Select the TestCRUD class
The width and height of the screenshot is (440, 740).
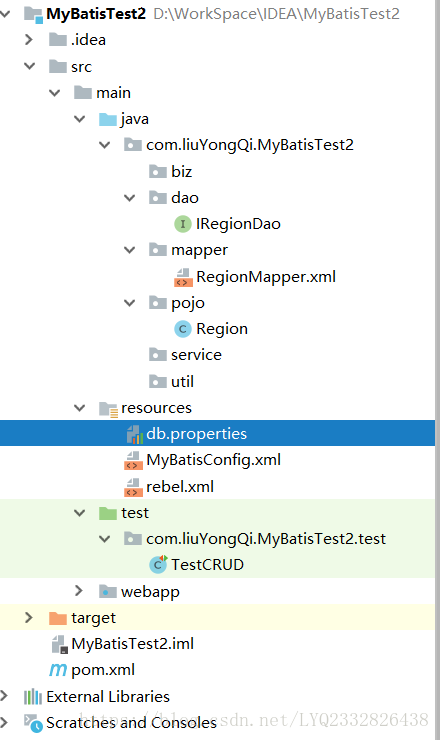coord(207,564)
